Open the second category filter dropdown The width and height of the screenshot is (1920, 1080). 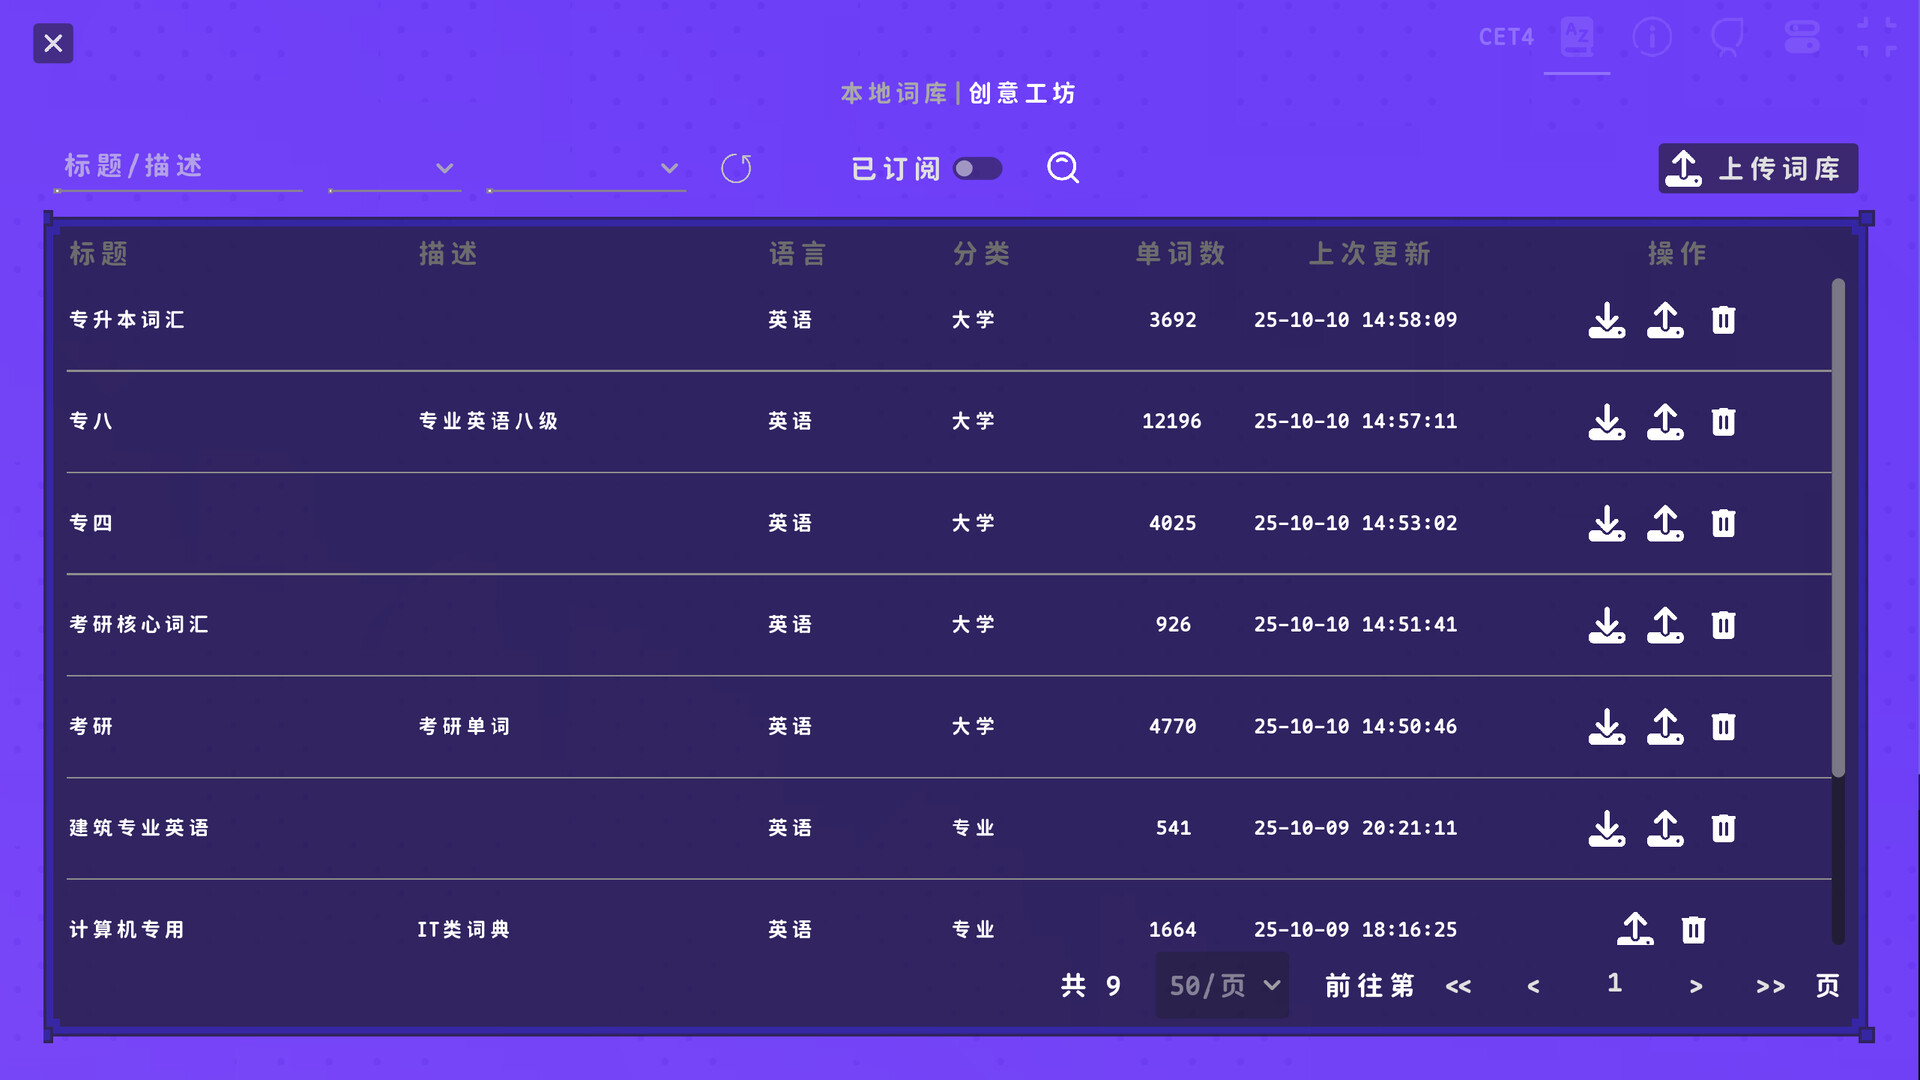pyautogui.click(x=586, y=168)
